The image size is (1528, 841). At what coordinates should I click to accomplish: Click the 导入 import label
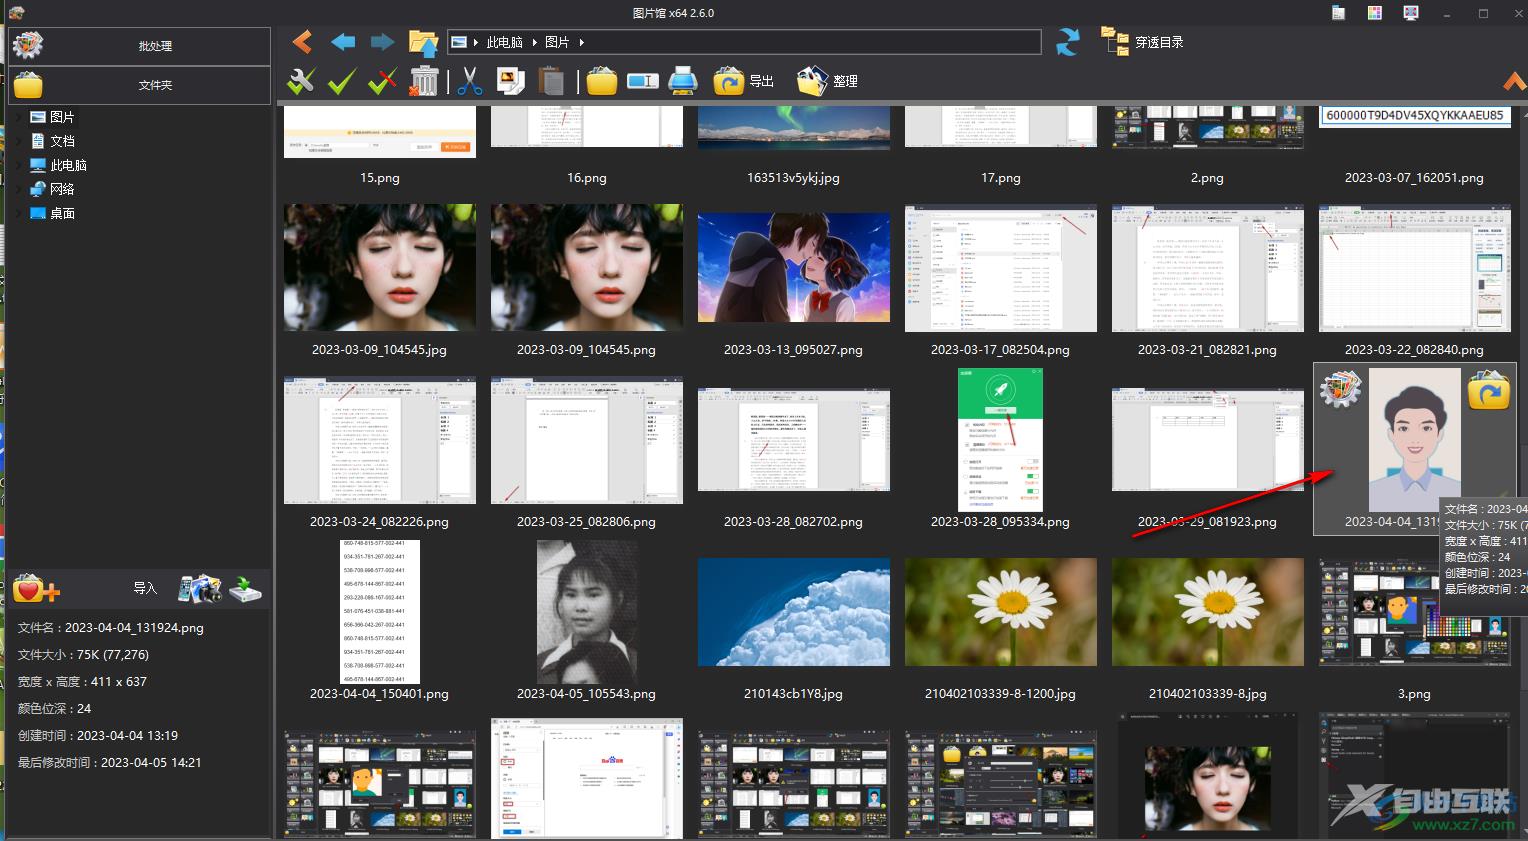(145, 588)
